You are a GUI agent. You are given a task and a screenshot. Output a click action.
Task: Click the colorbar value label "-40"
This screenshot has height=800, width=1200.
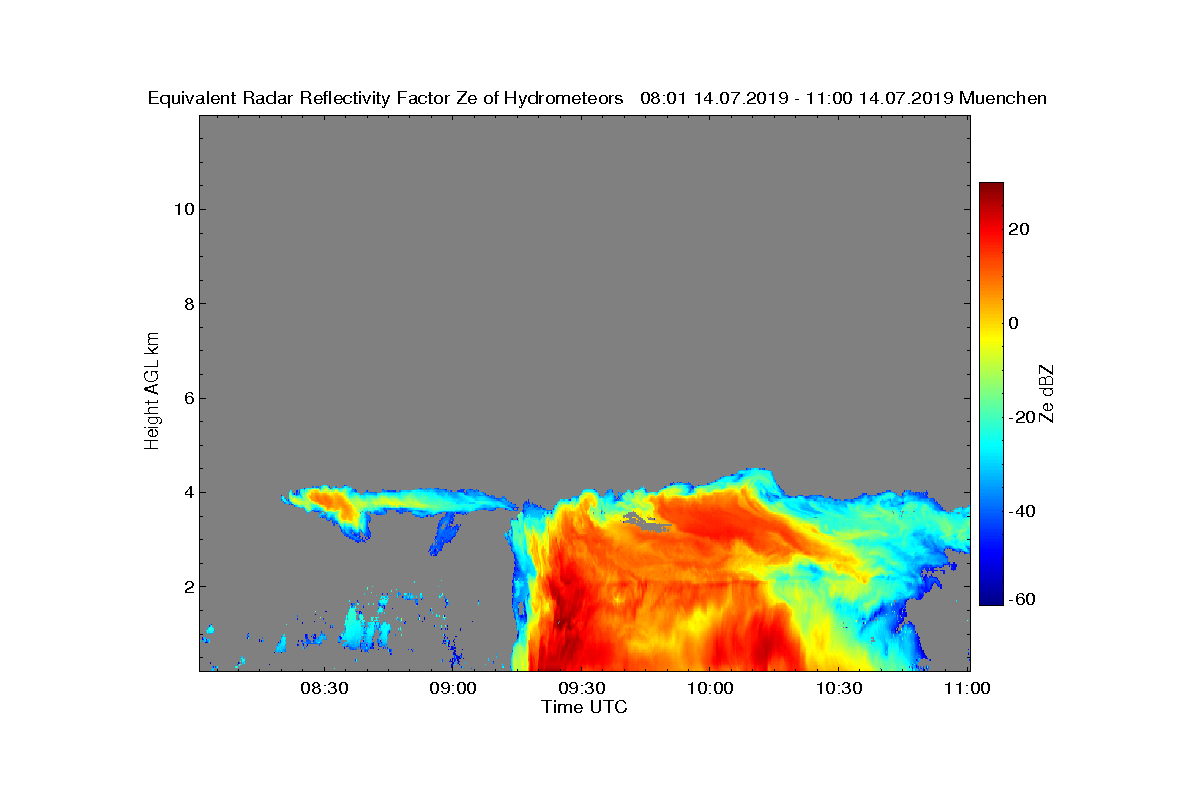click(x=1023, y=511)
